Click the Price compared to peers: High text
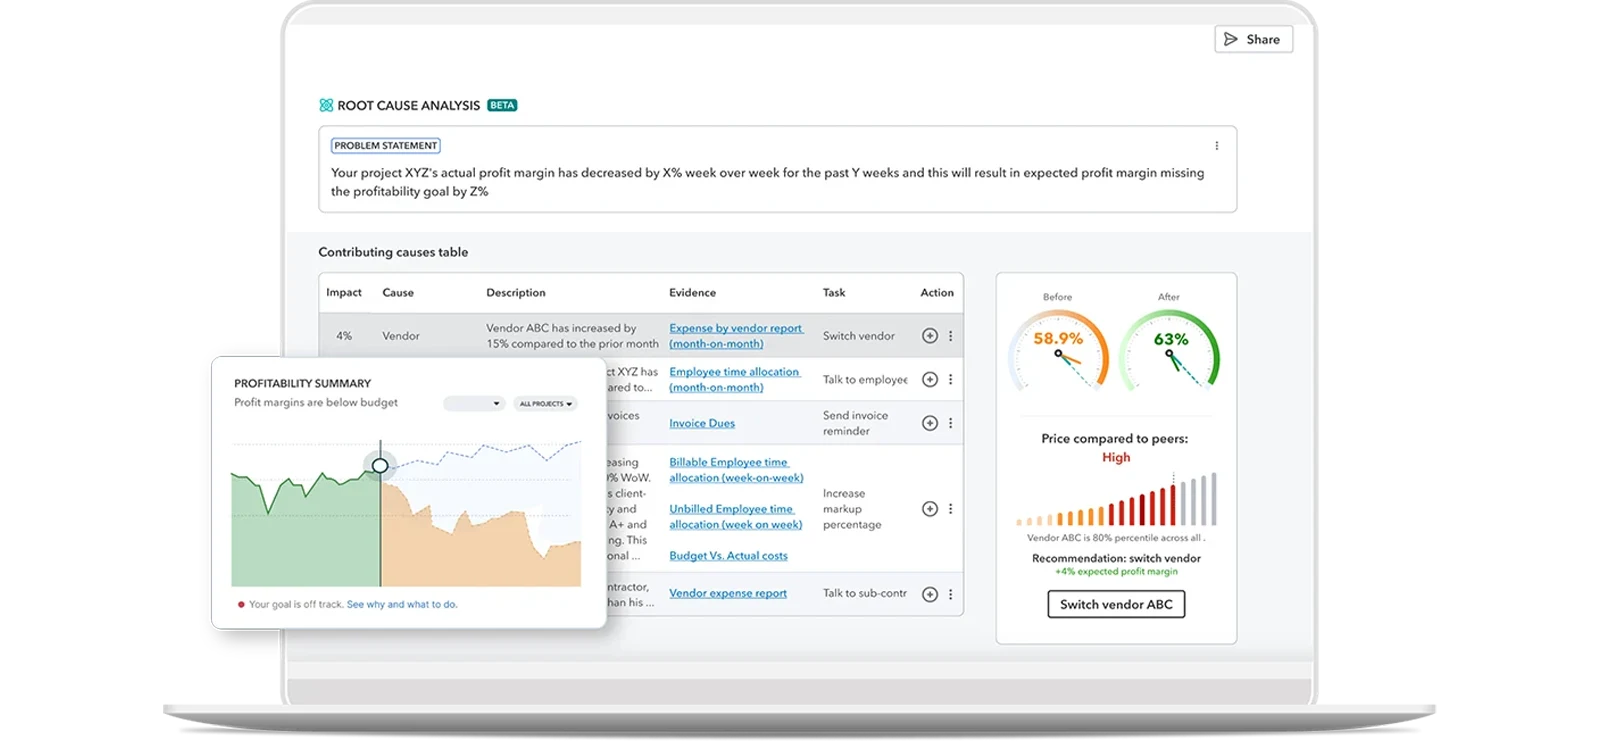This screenshot has width=1600, height=741. (1115, 448)
